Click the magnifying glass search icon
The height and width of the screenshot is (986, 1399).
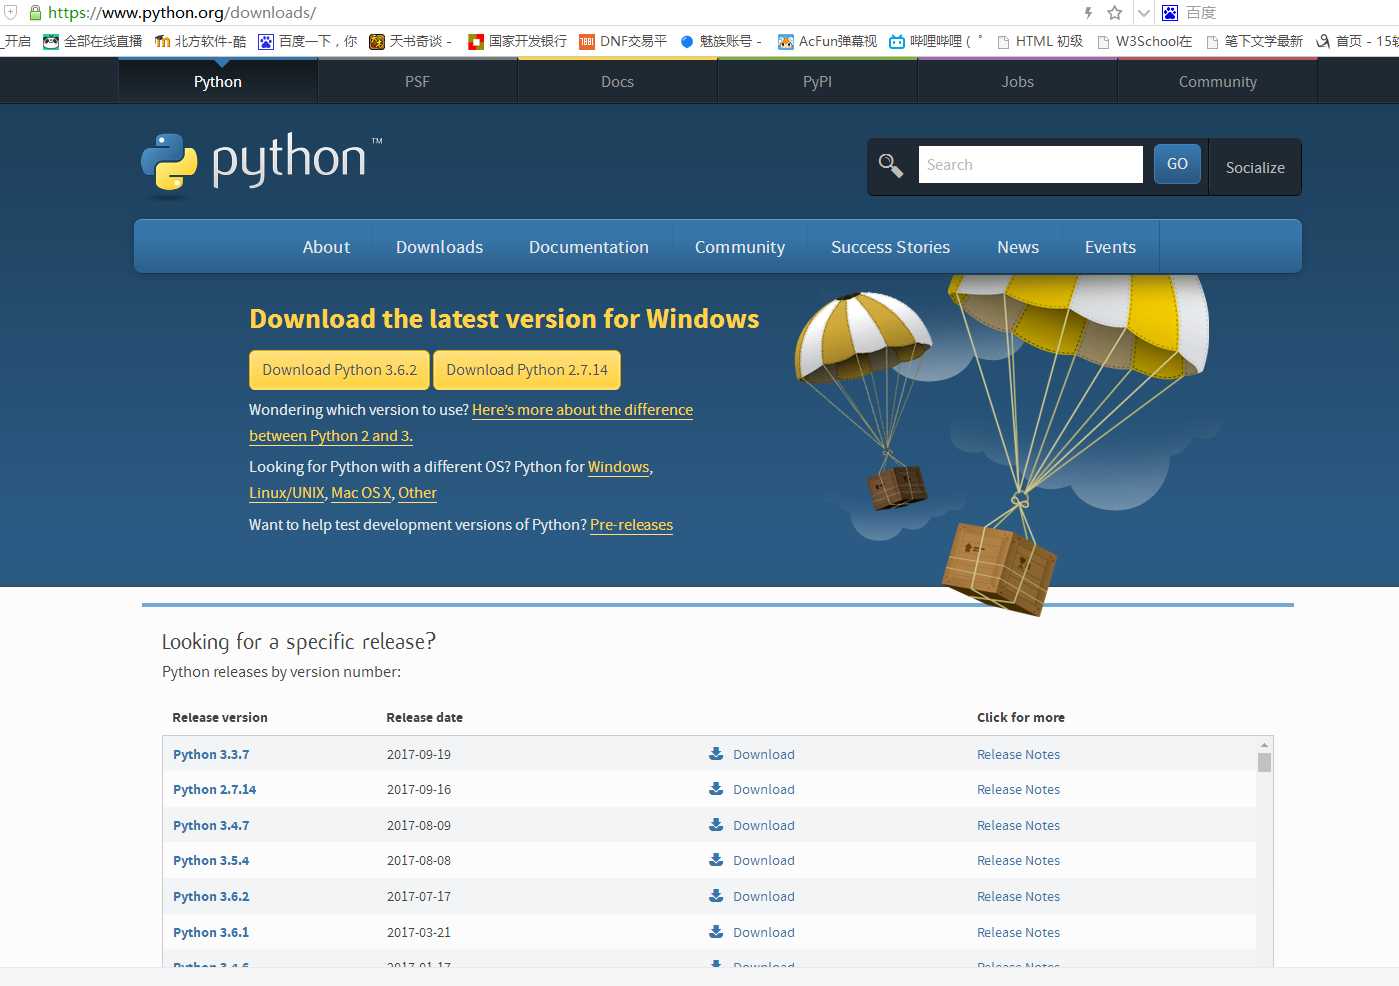pos(890,165)
